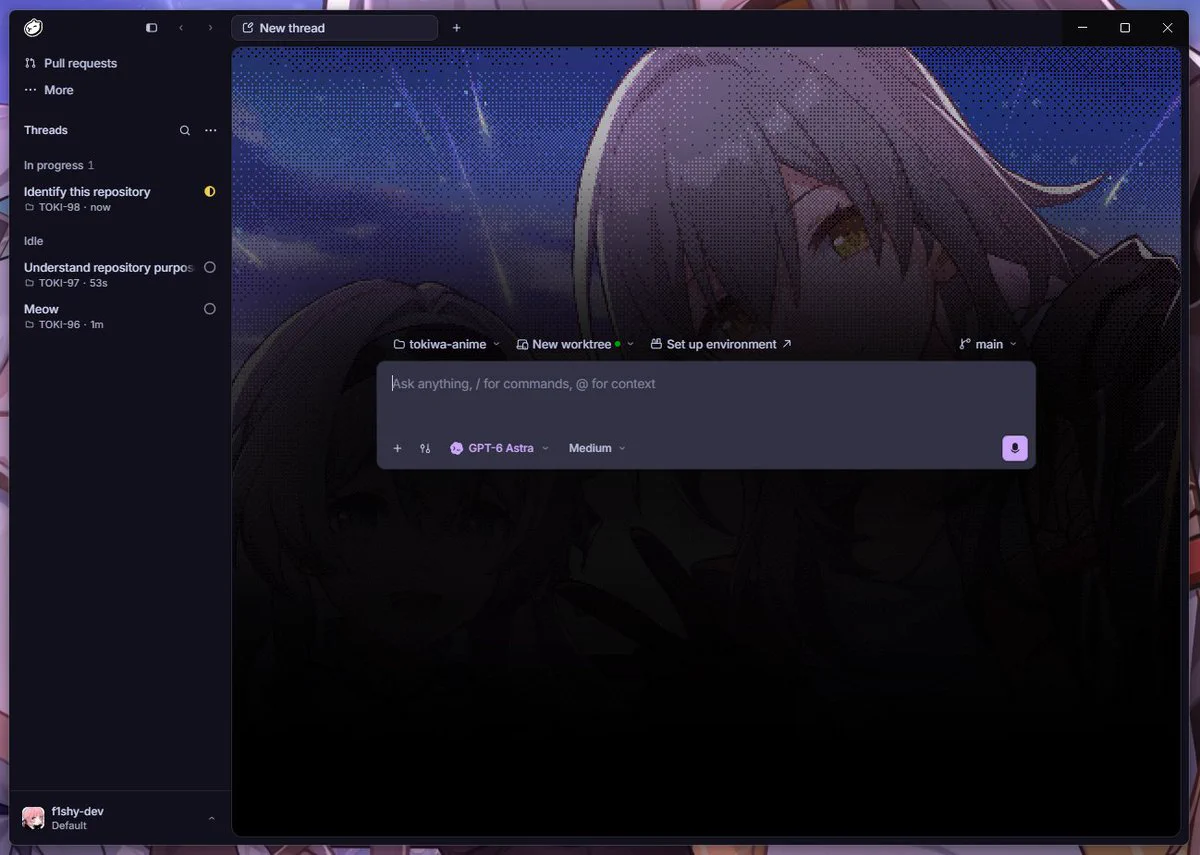Screen dimensions: 1200x855
Task: Open the Identify this repository thread
Action: (x=120, y=199)
